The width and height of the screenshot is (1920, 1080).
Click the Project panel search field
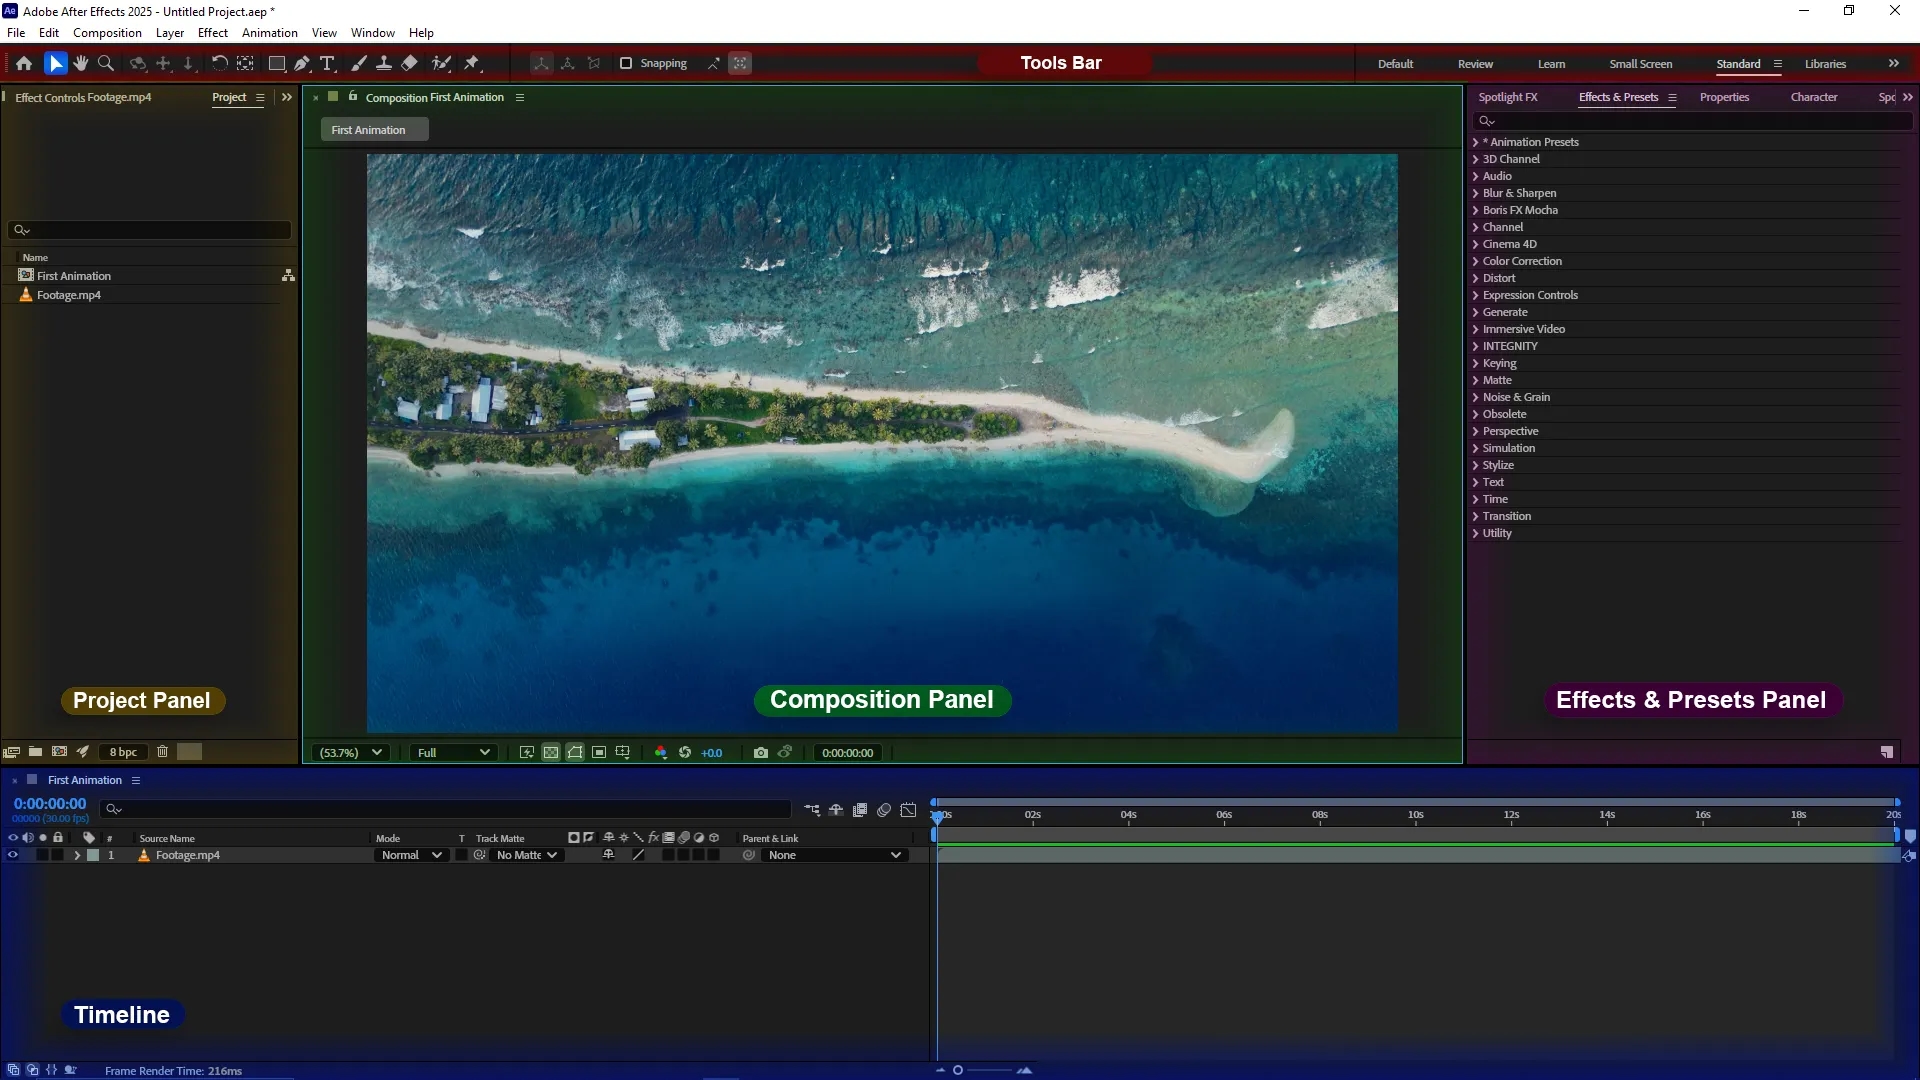[150, 230]
